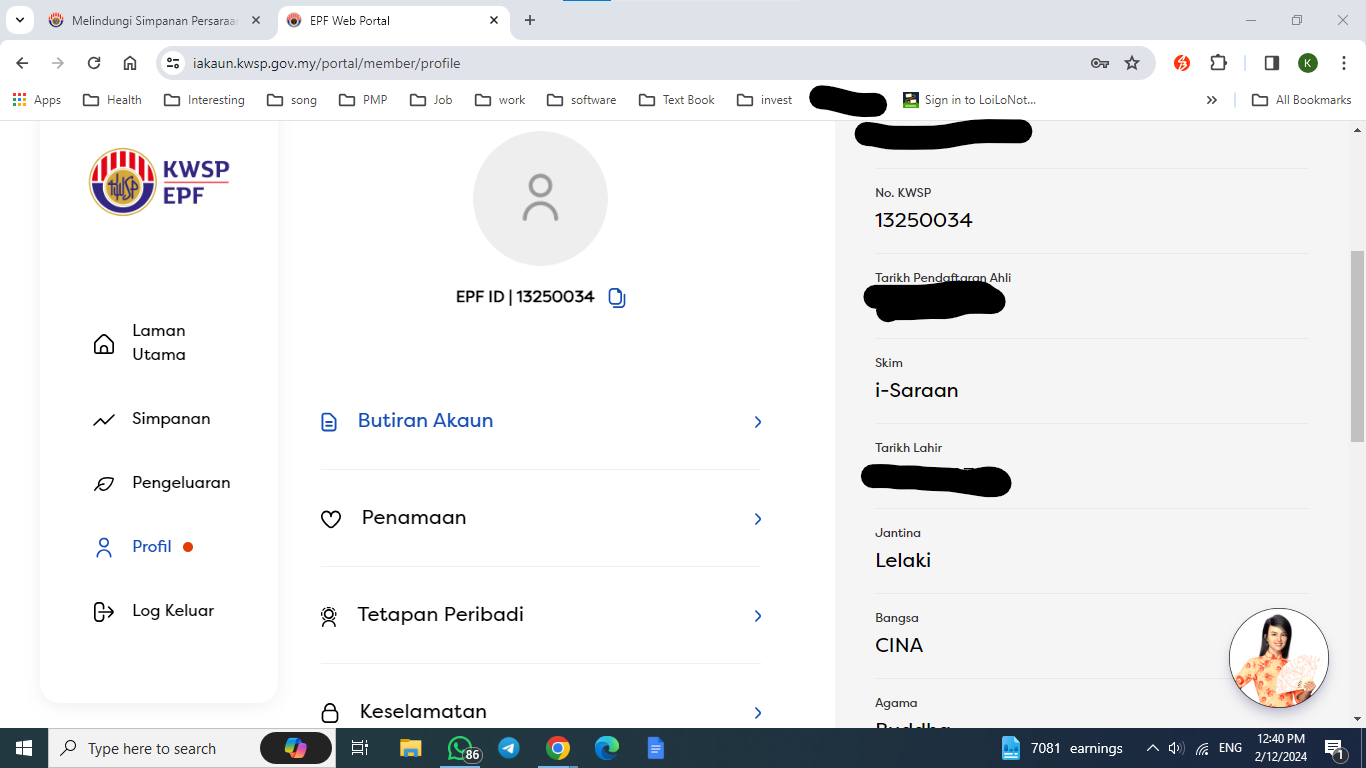The width and height of the screenshot is (1366, 768).
Task: Toggle the browser side panel
Action: (1271, 63)
